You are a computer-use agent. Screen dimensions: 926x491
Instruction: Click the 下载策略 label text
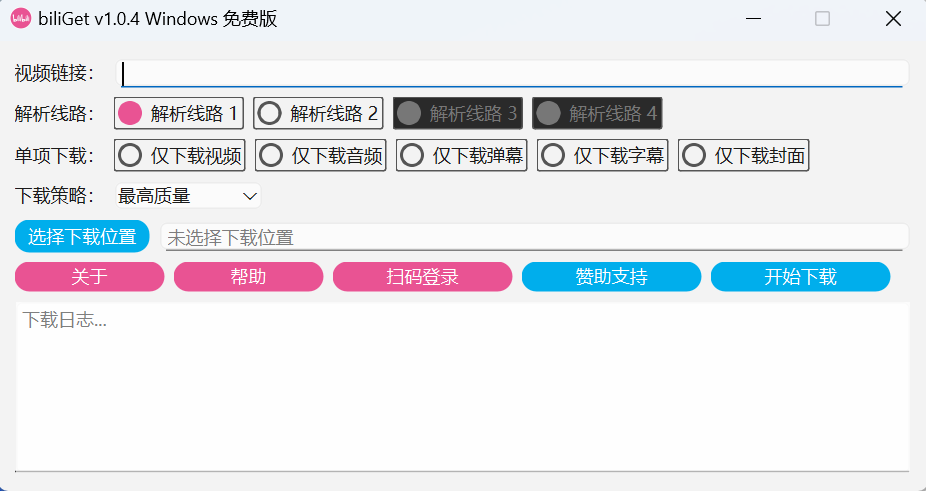pos(54,196)
